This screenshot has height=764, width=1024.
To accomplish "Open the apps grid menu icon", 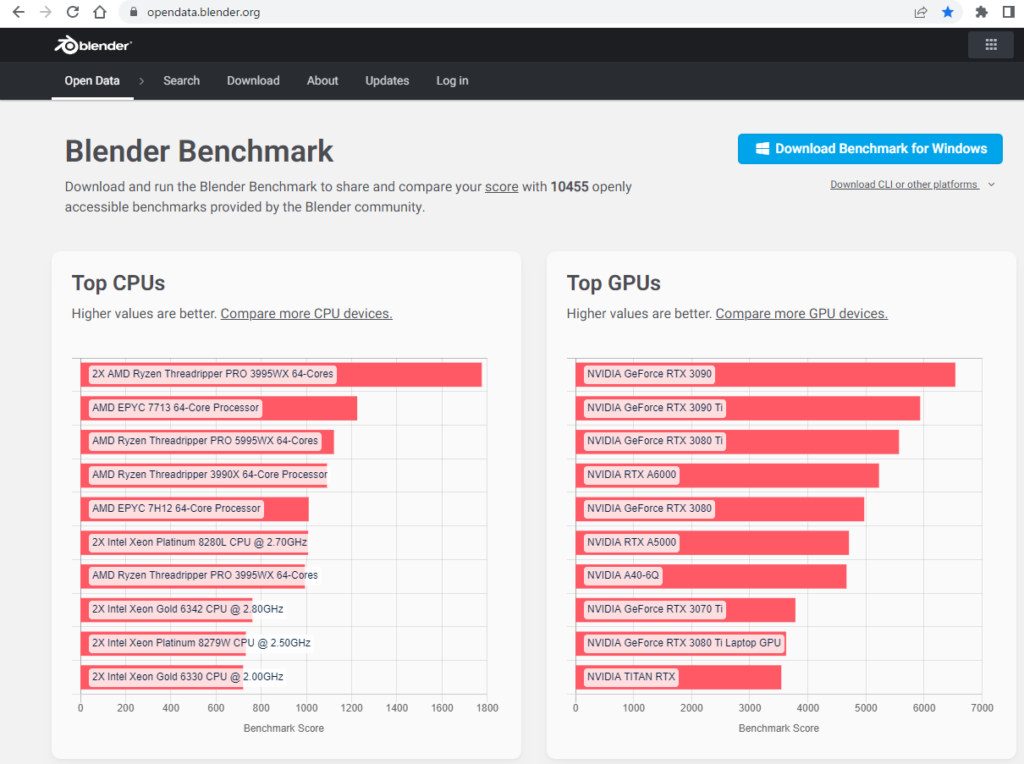I will pos(990,45).
